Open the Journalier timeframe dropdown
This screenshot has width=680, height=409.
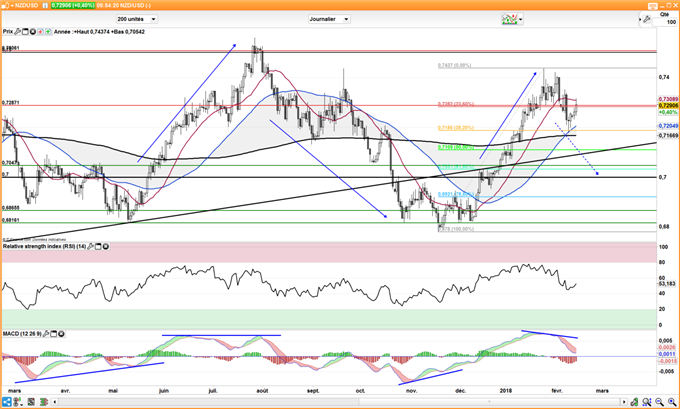tap(329, 19)
